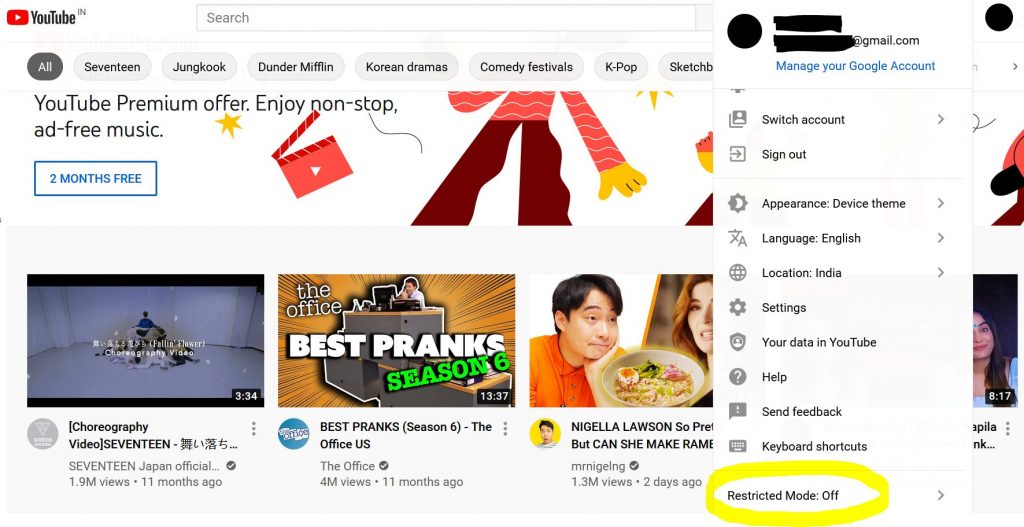This screenshot has height=527, width=1024.
Task: Play the Nigella Lawson ramen thumbnail
Action: [x=621, y=341]
